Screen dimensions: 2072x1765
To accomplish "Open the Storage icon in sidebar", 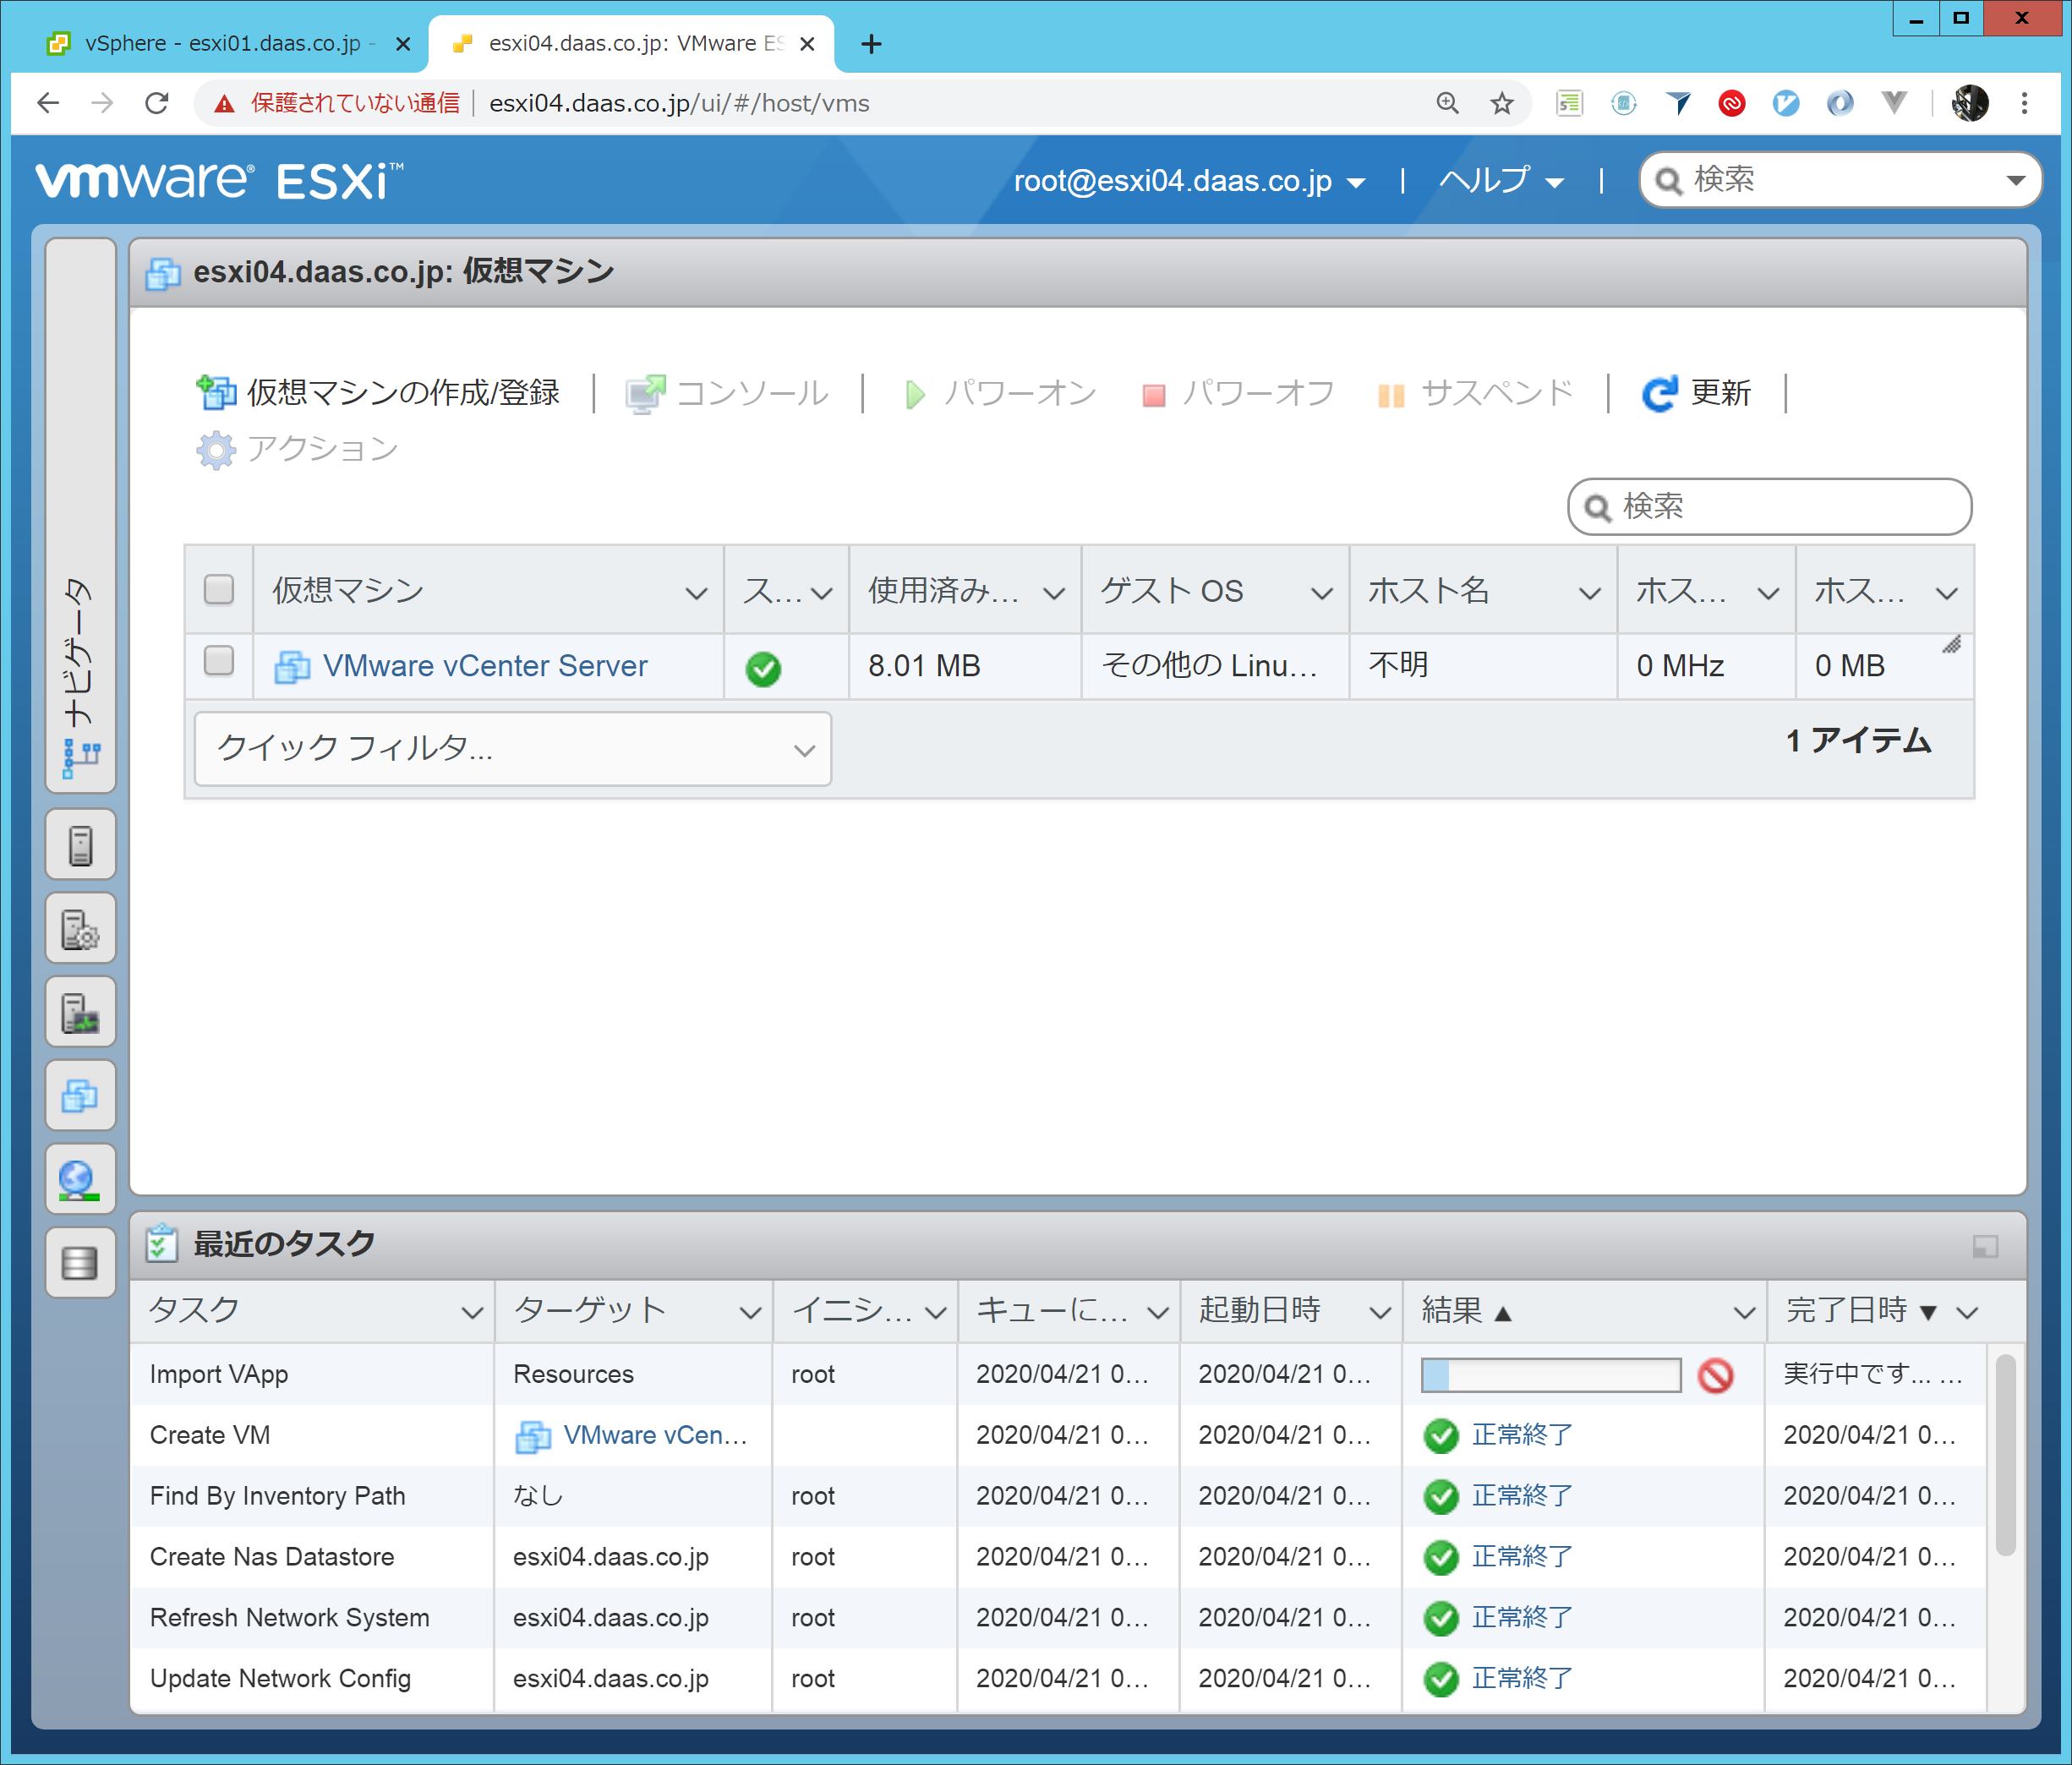I will click(80, 1263).
